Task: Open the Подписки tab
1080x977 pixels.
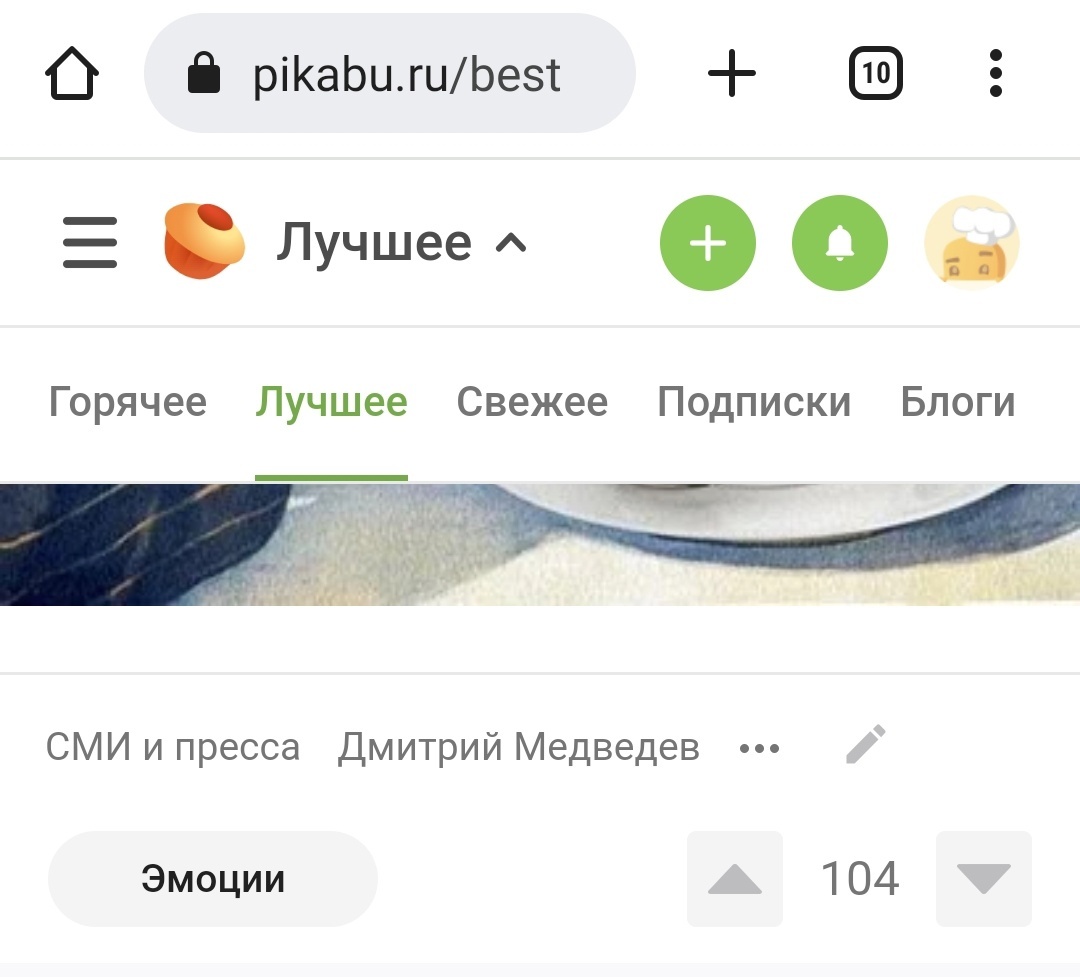Action: (754, 402)
